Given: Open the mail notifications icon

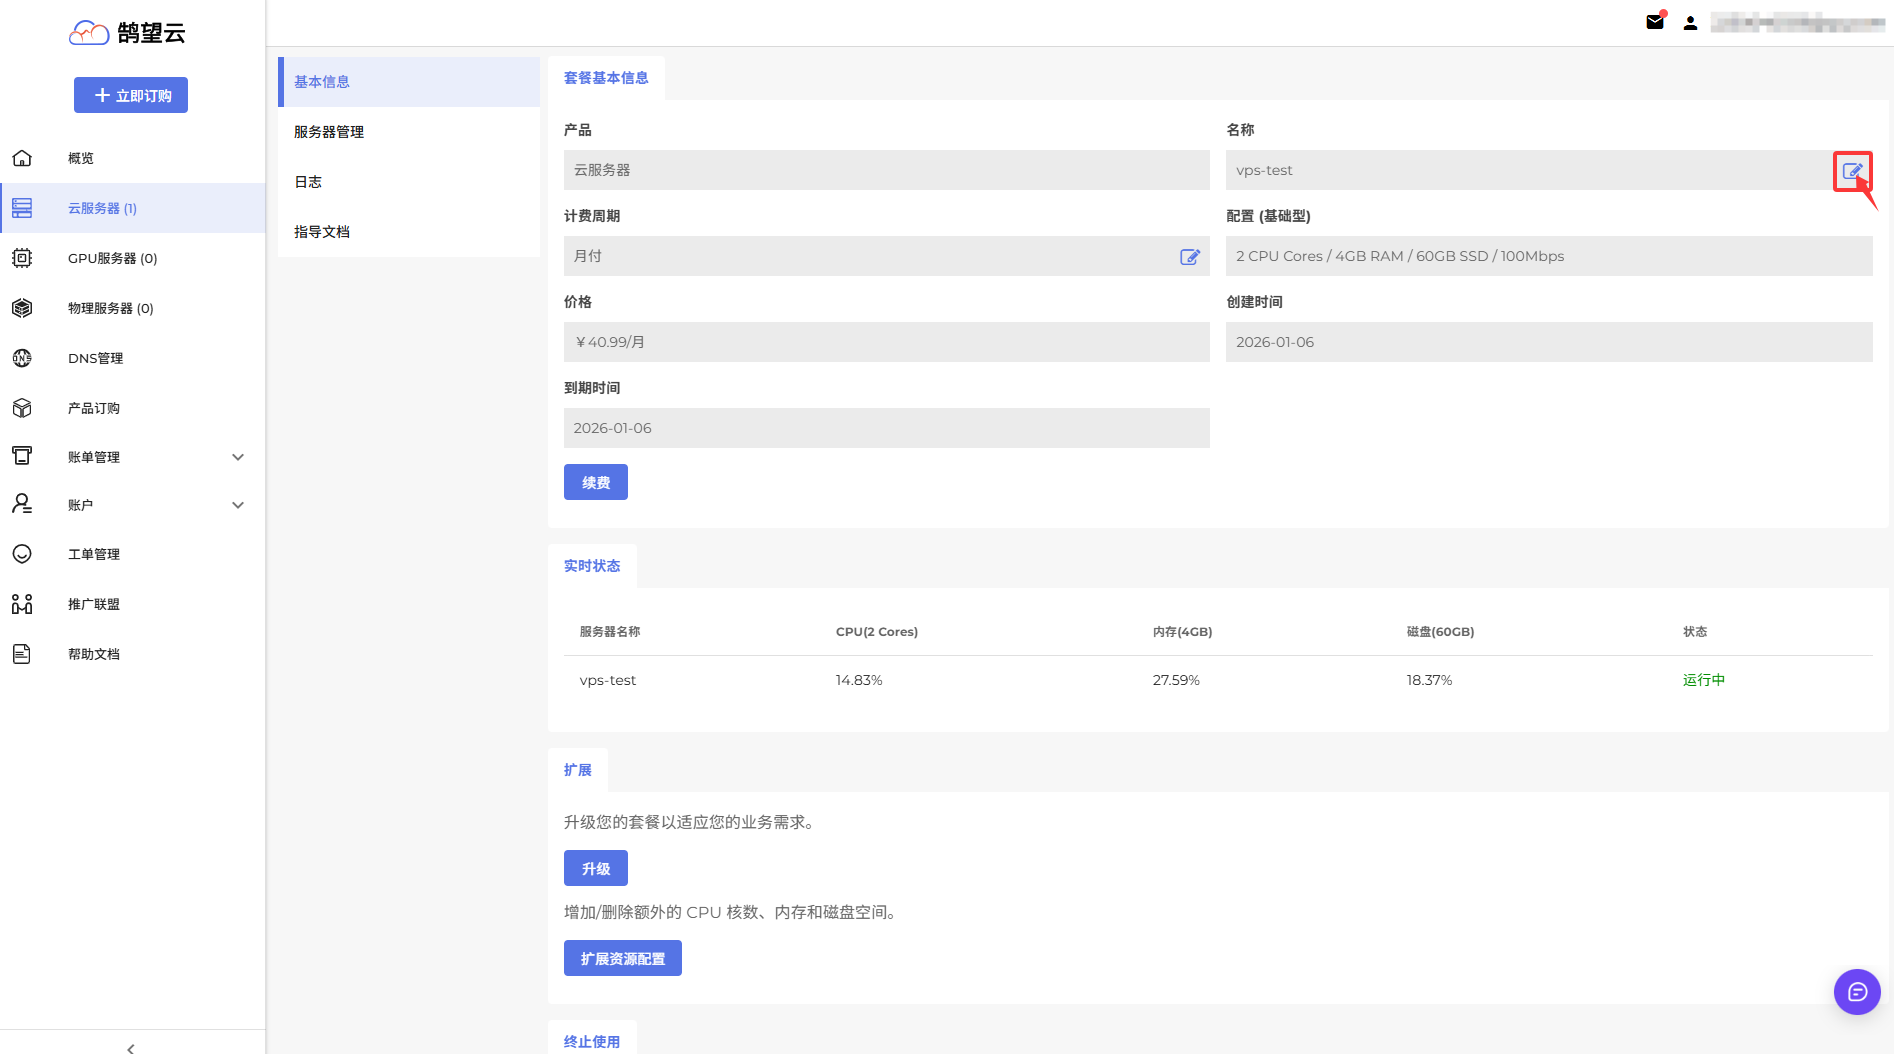Looking at the screenshot, I should tap(1655, 22).
